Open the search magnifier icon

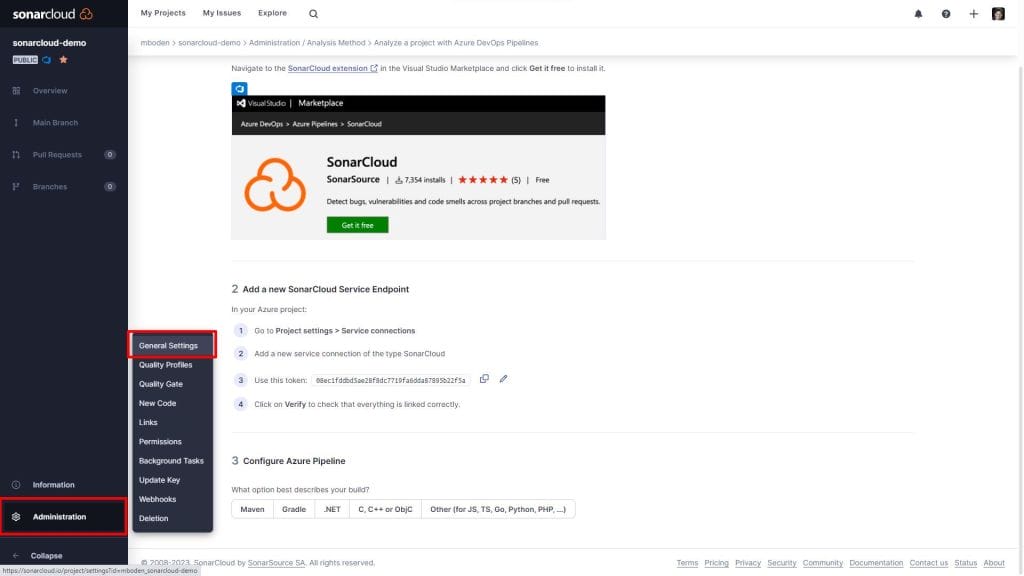(313, 14)
